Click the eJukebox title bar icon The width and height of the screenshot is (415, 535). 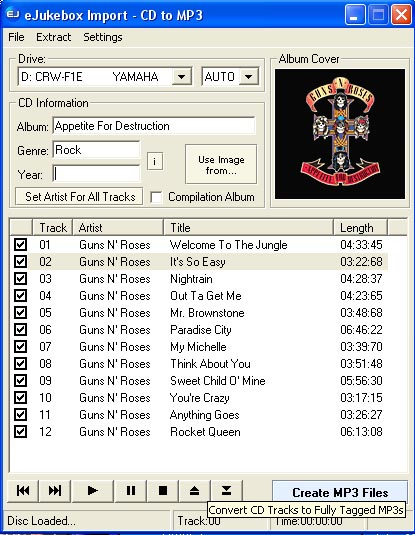coord(13,14)
